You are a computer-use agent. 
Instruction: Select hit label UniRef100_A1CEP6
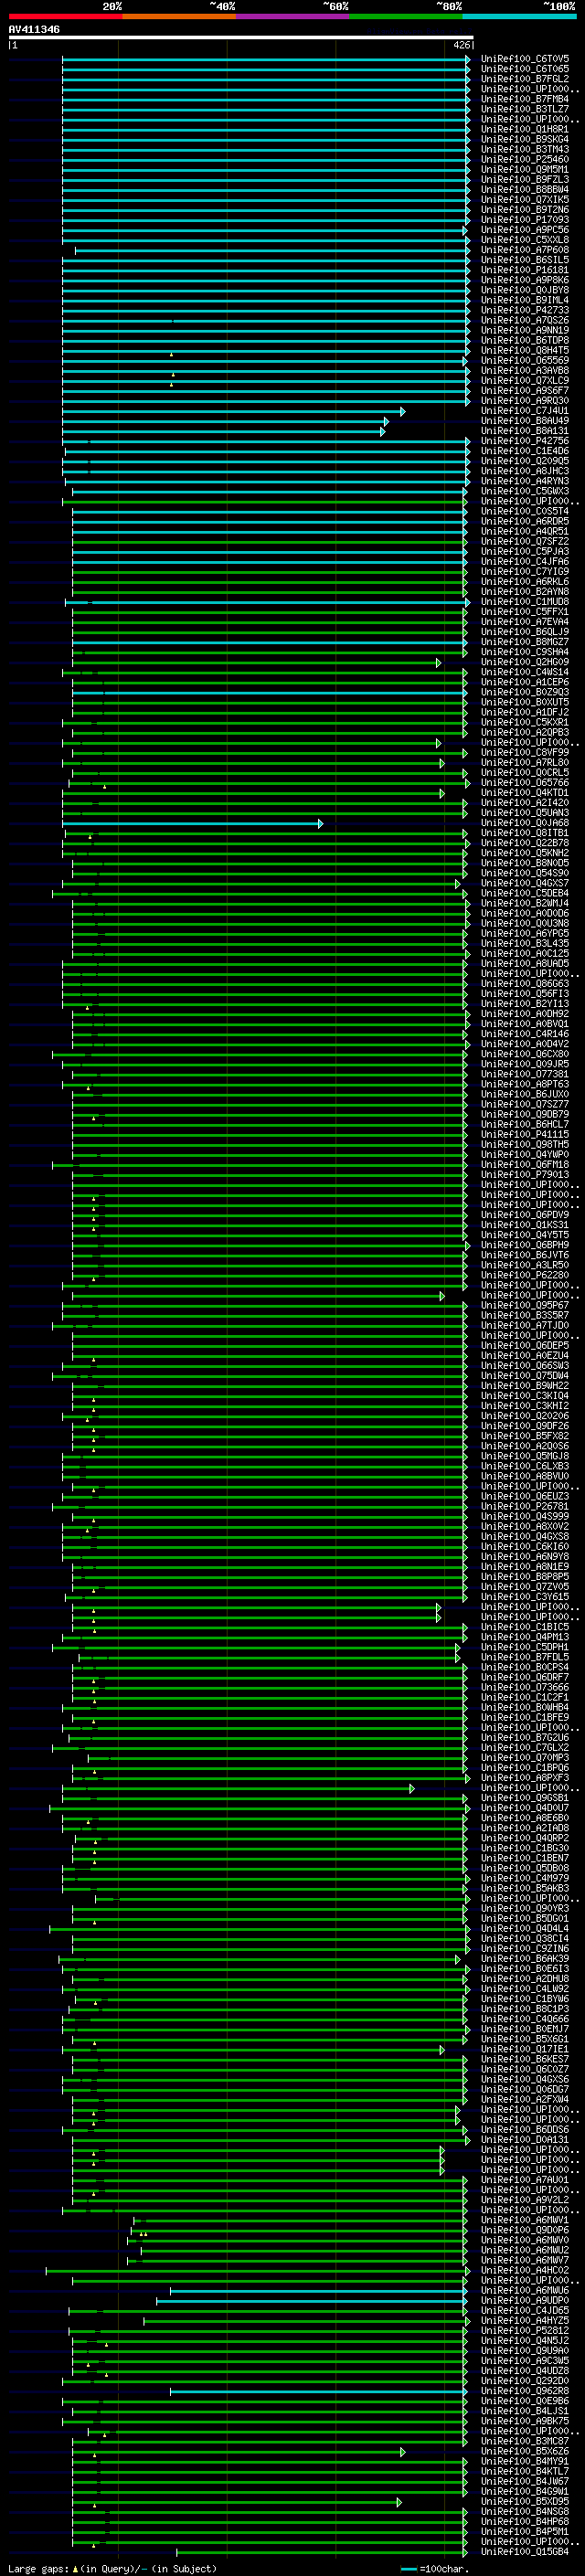point(525,682)
